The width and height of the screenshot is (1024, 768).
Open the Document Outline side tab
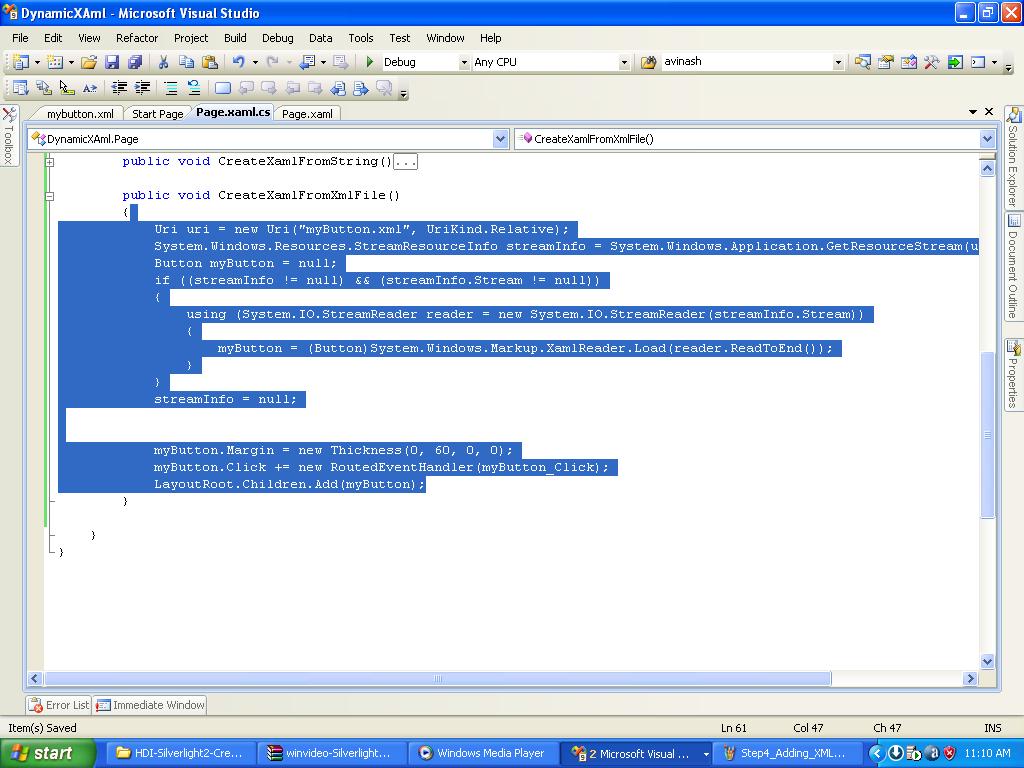[1013, 266]
